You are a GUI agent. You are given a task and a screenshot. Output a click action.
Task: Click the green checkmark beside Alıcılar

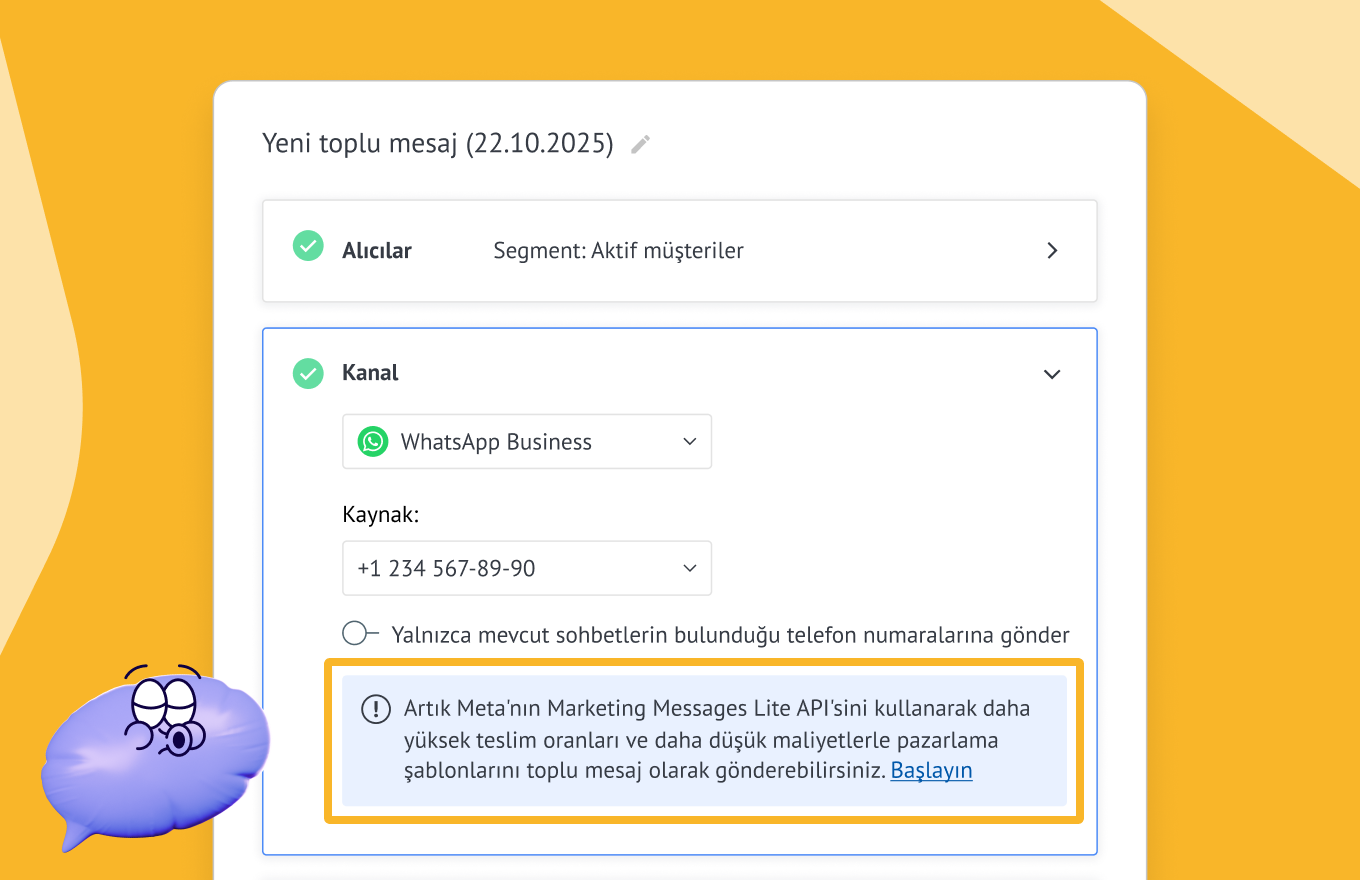[308, 246]
